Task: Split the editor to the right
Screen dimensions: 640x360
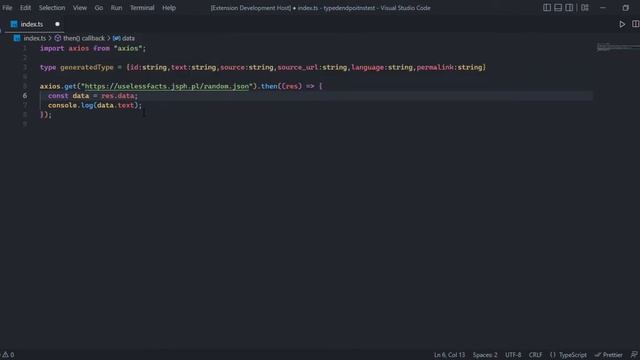Action: coord(636,24)
